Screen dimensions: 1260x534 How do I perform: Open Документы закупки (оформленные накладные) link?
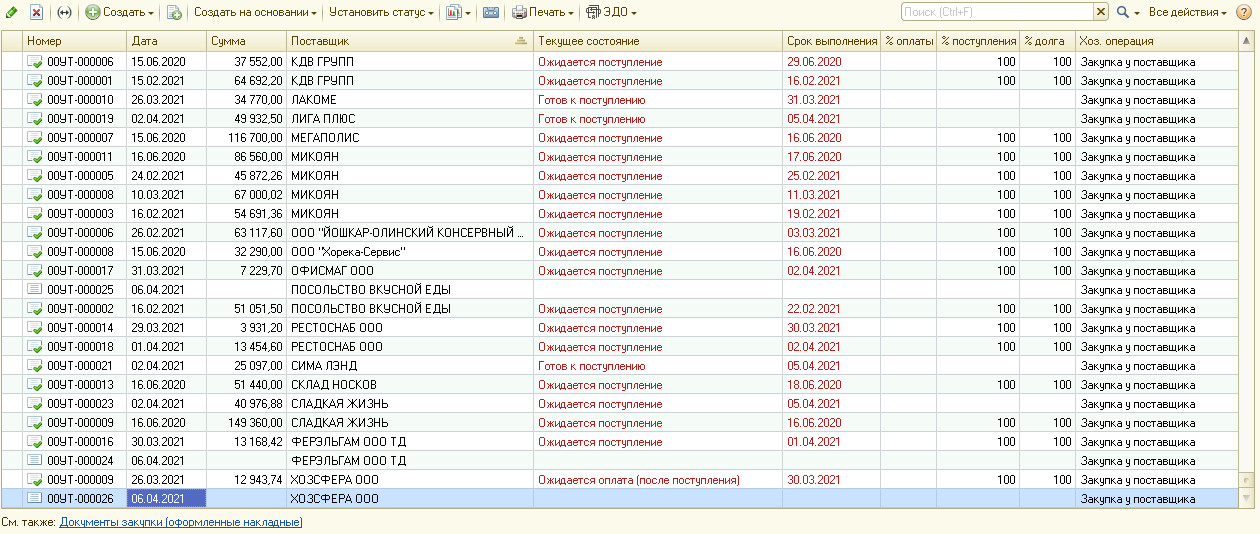(181, 522)
